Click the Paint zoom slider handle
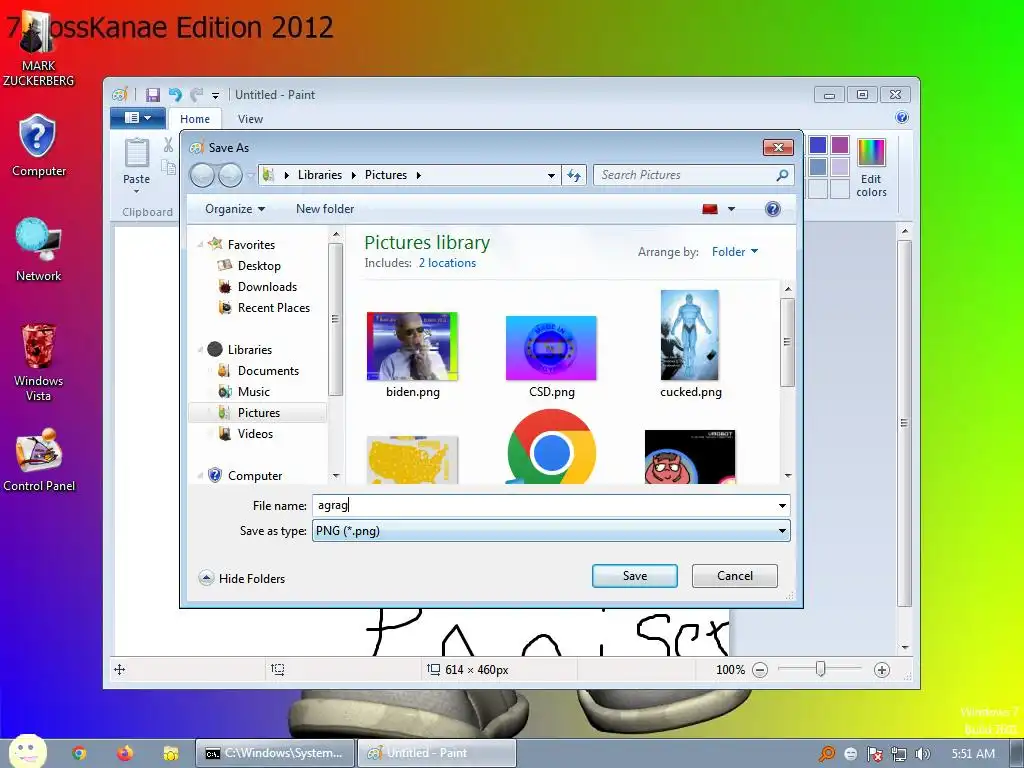Screen dimensions: 1024x768 tap(820, 669)
